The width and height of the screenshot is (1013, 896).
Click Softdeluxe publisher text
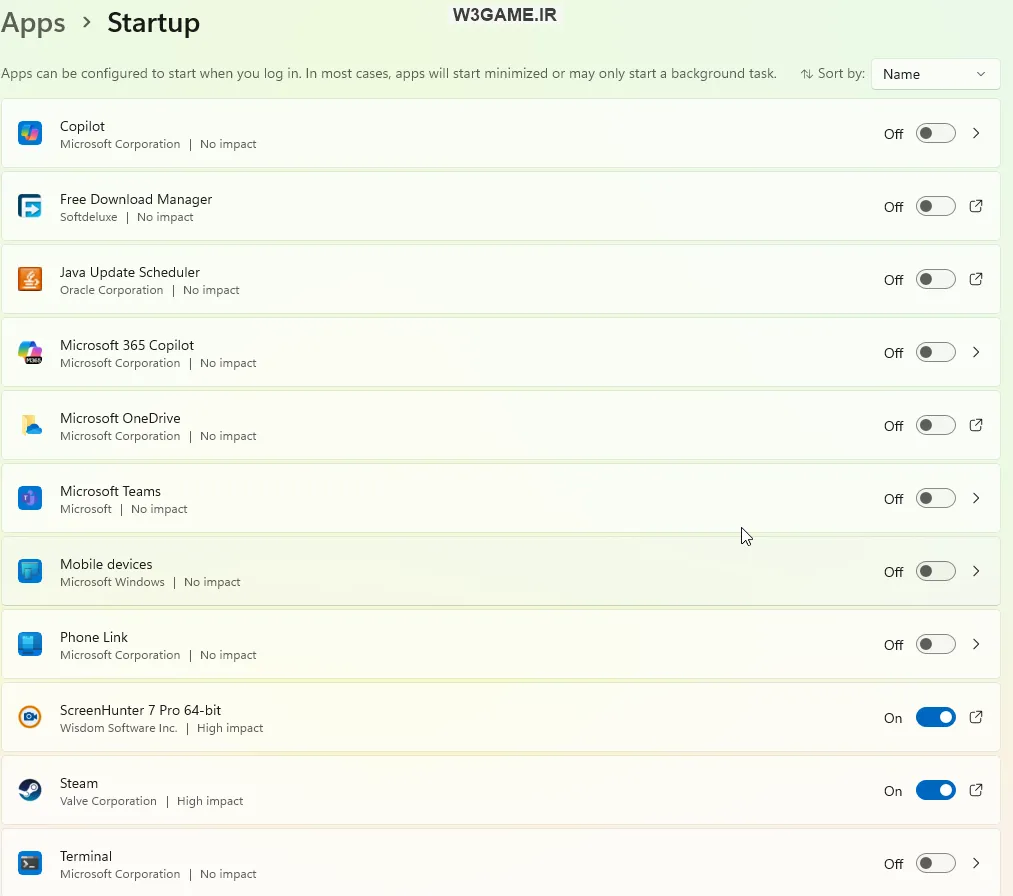pyautogui.click(x=89, y=217)
